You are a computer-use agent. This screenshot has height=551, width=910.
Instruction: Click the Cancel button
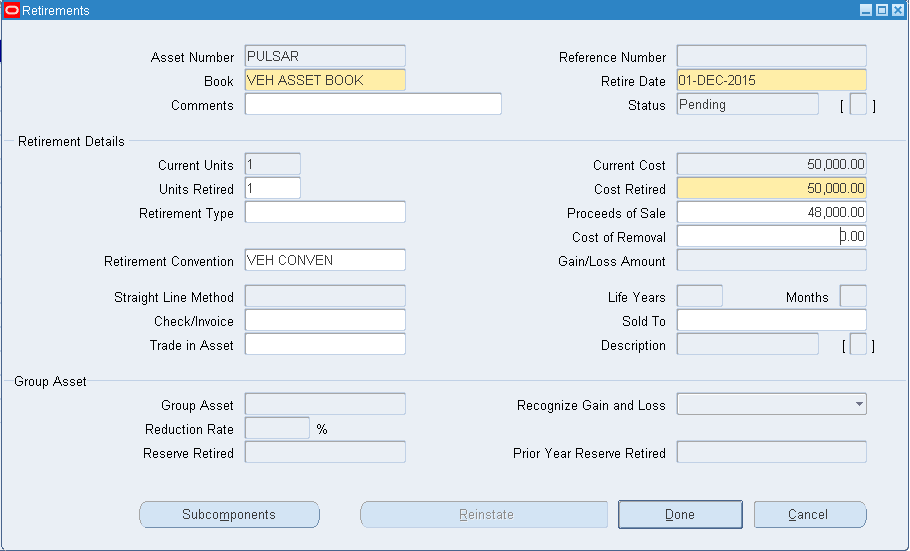tap(809, 515)
